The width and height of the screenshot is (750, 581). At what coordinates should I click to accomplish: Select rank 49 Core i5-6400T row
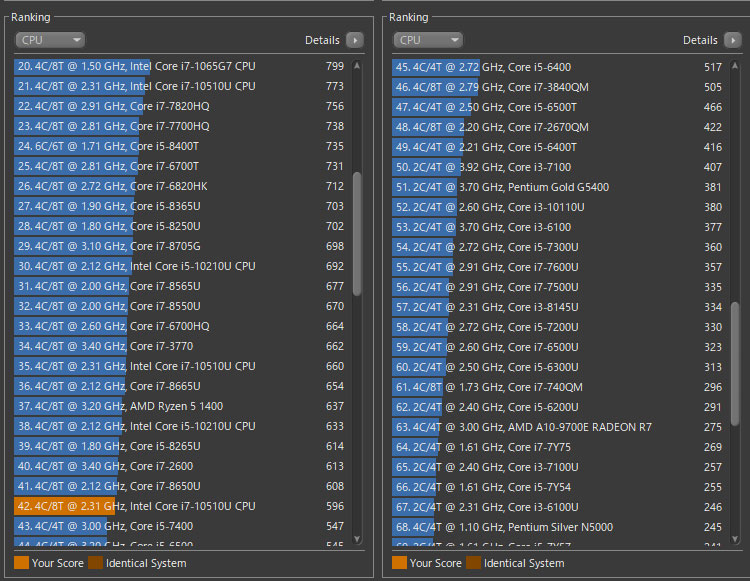pos(559,147)
